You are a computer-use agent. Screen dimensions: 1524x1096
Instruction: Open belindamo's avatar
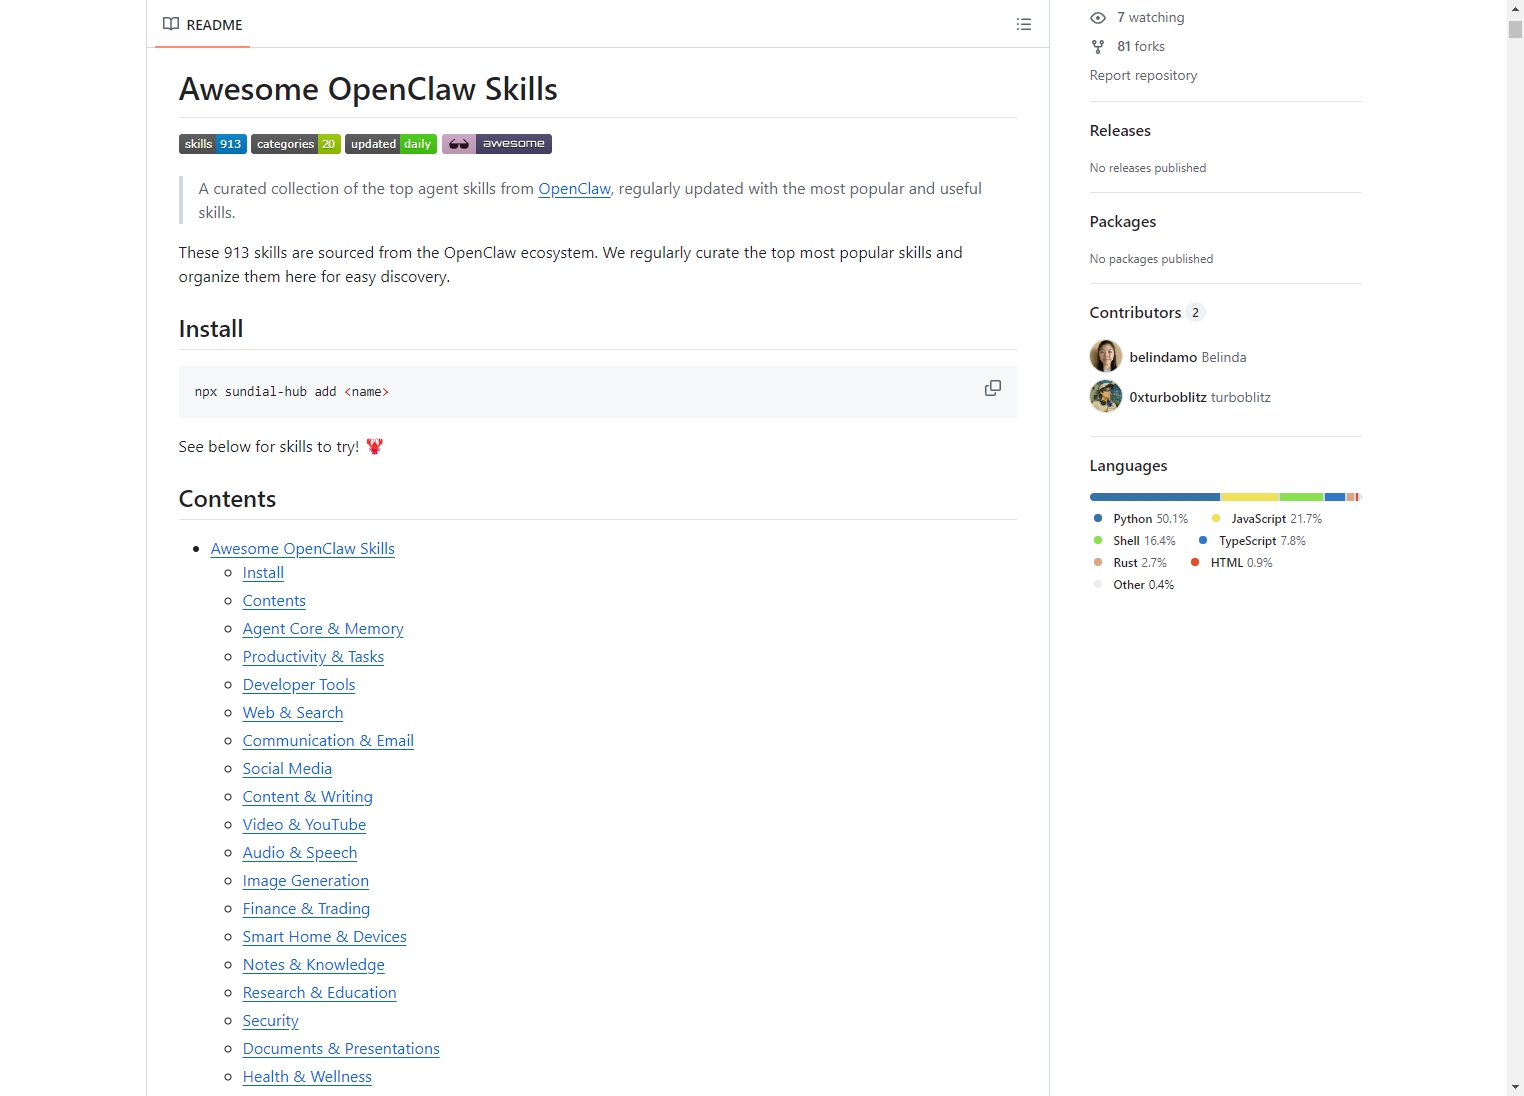point(1106,356)
